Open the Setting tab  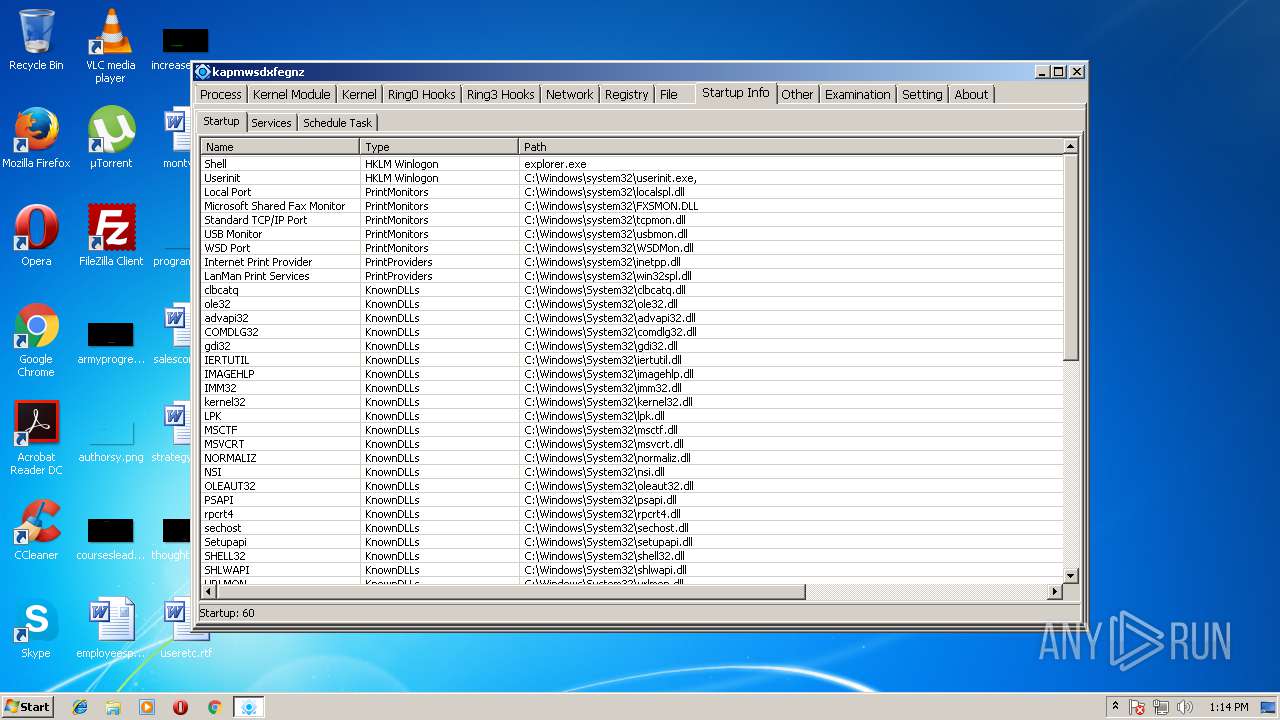[922, 94]
